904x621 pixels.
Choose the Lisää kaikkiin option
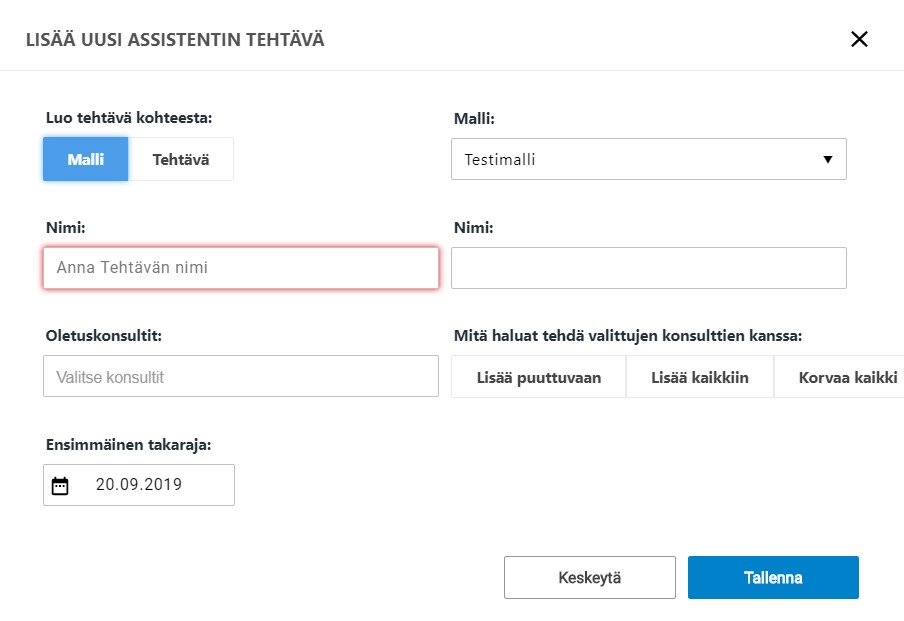700,378
